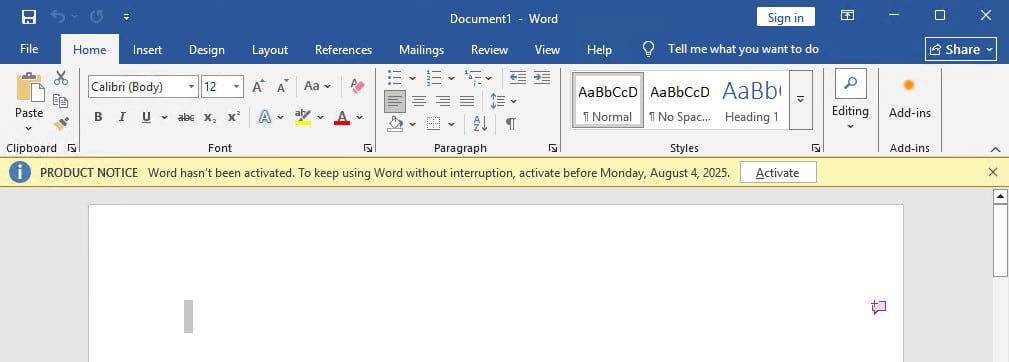Click the scrollbar up arrow
The height and width of the screenshot is (362, 1009).
coord(1000,196)
